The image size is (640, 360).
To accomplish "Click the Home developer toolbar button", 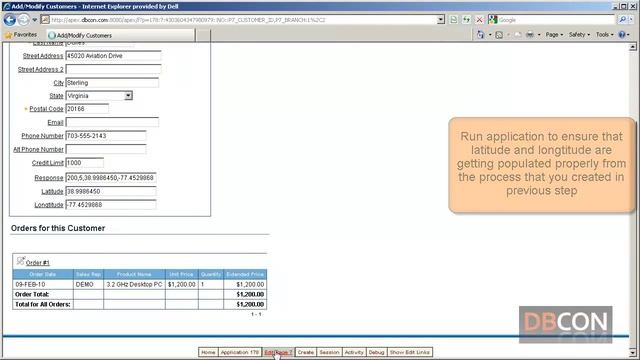I will [208, 352].
